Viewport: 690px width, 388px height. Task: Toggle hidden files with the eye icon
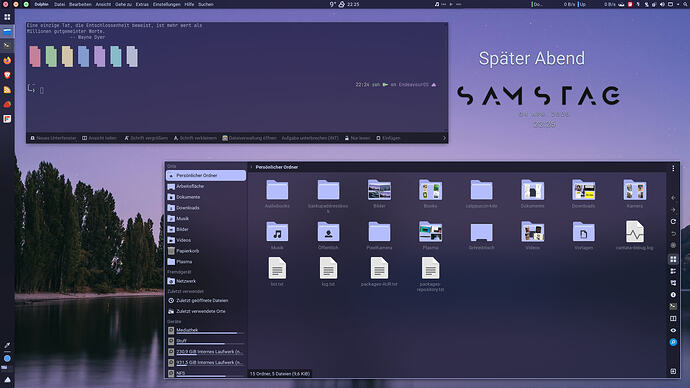(x=673, y=330)
